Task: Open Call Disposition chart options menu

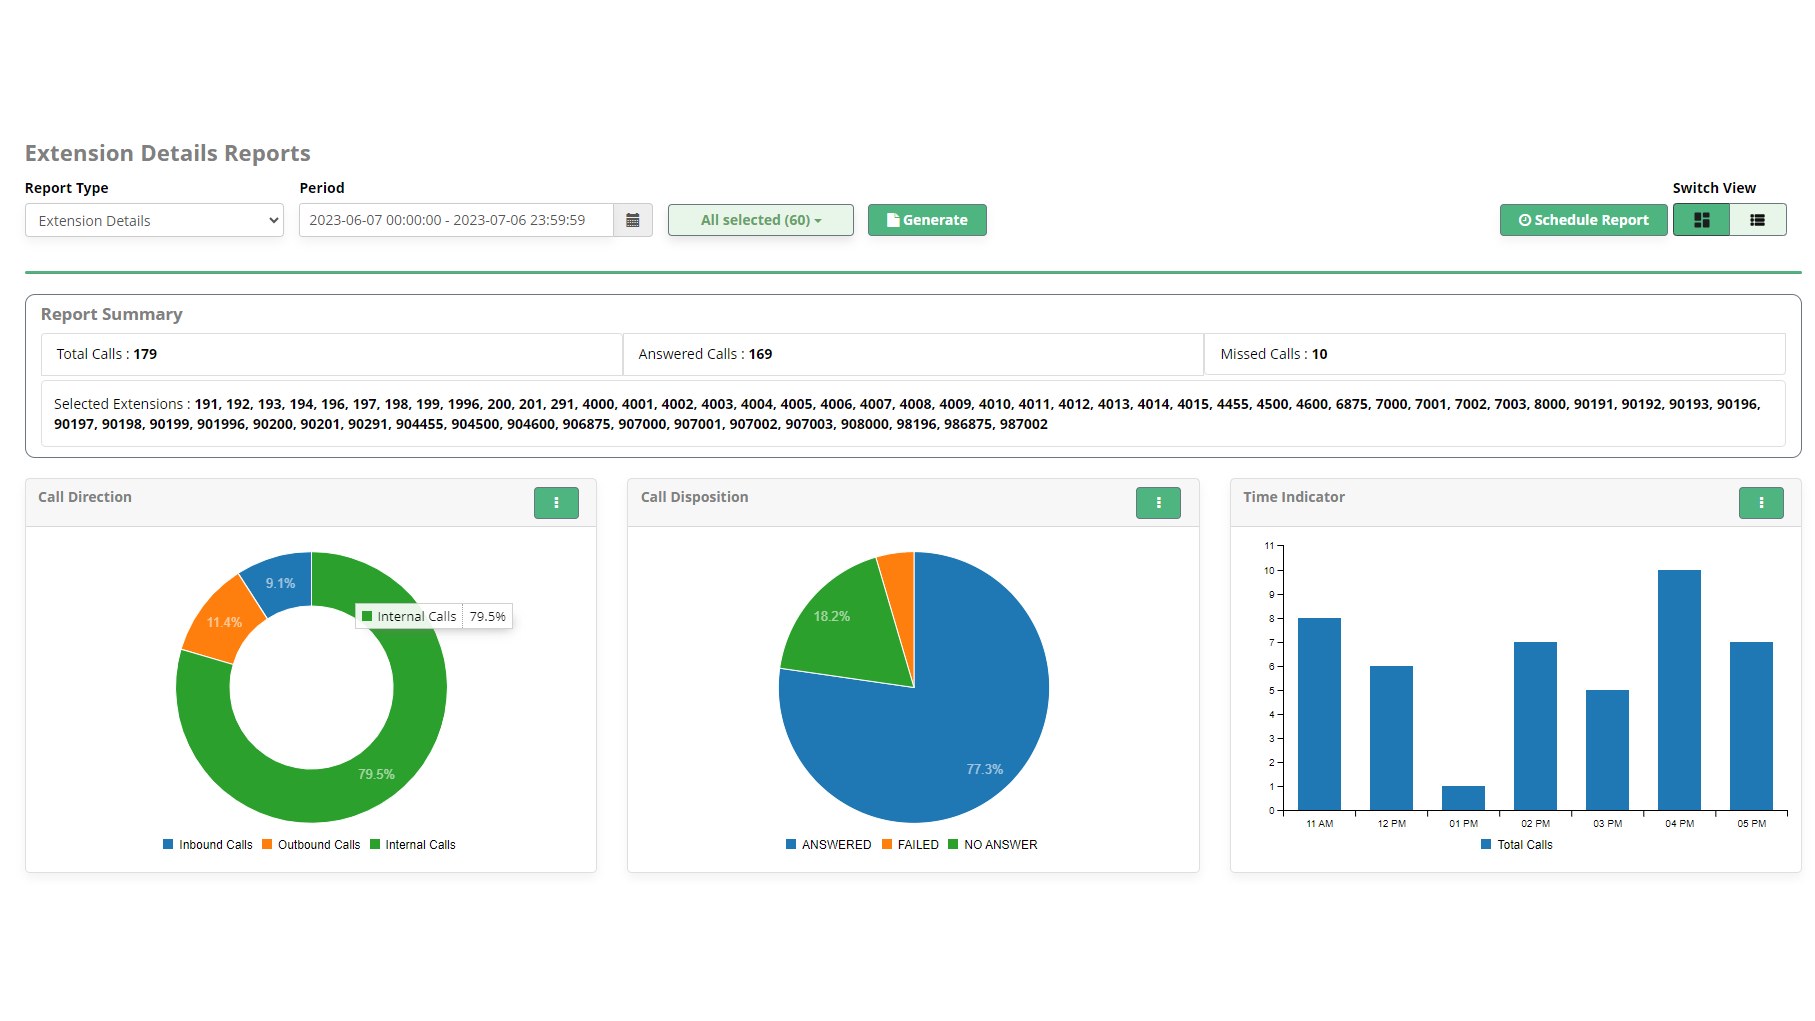Action: [x=1158, y=503]
